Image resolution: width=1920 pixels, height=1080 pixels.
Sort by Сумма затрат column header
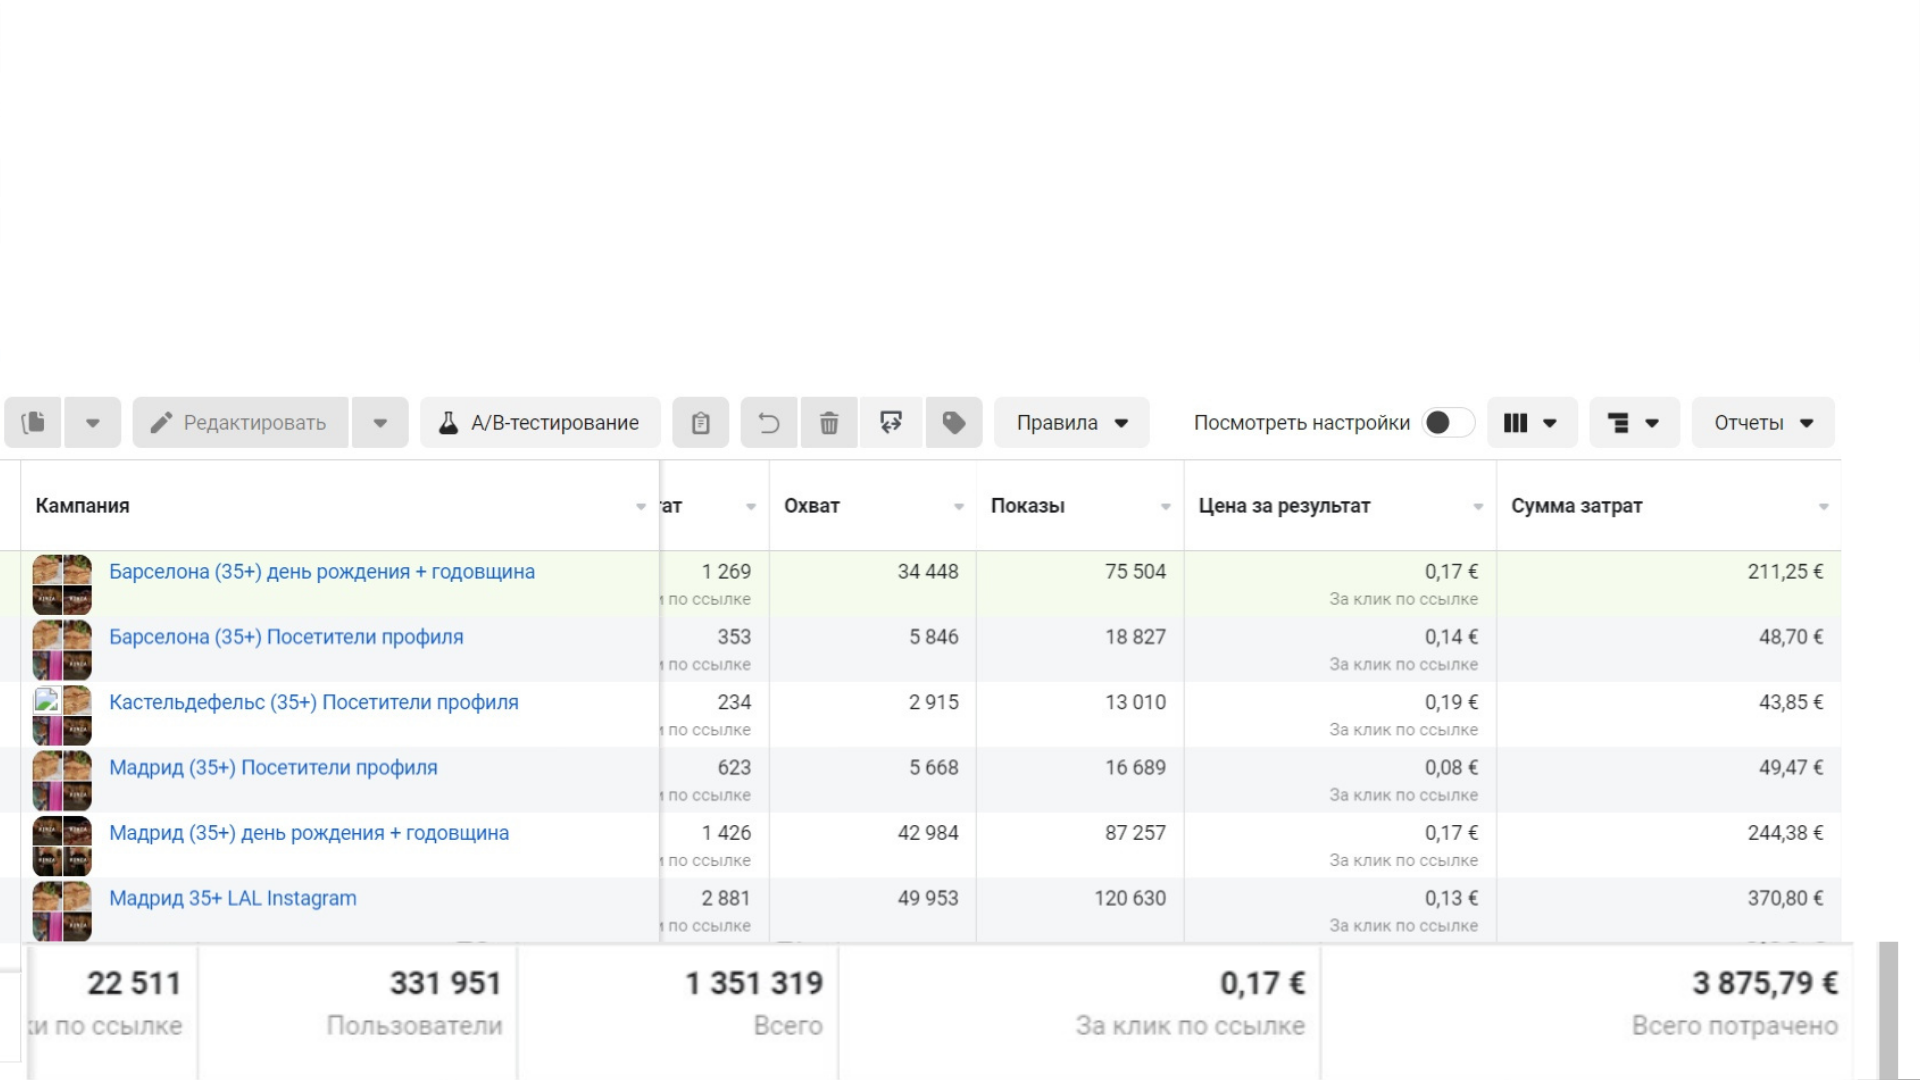1576,506
